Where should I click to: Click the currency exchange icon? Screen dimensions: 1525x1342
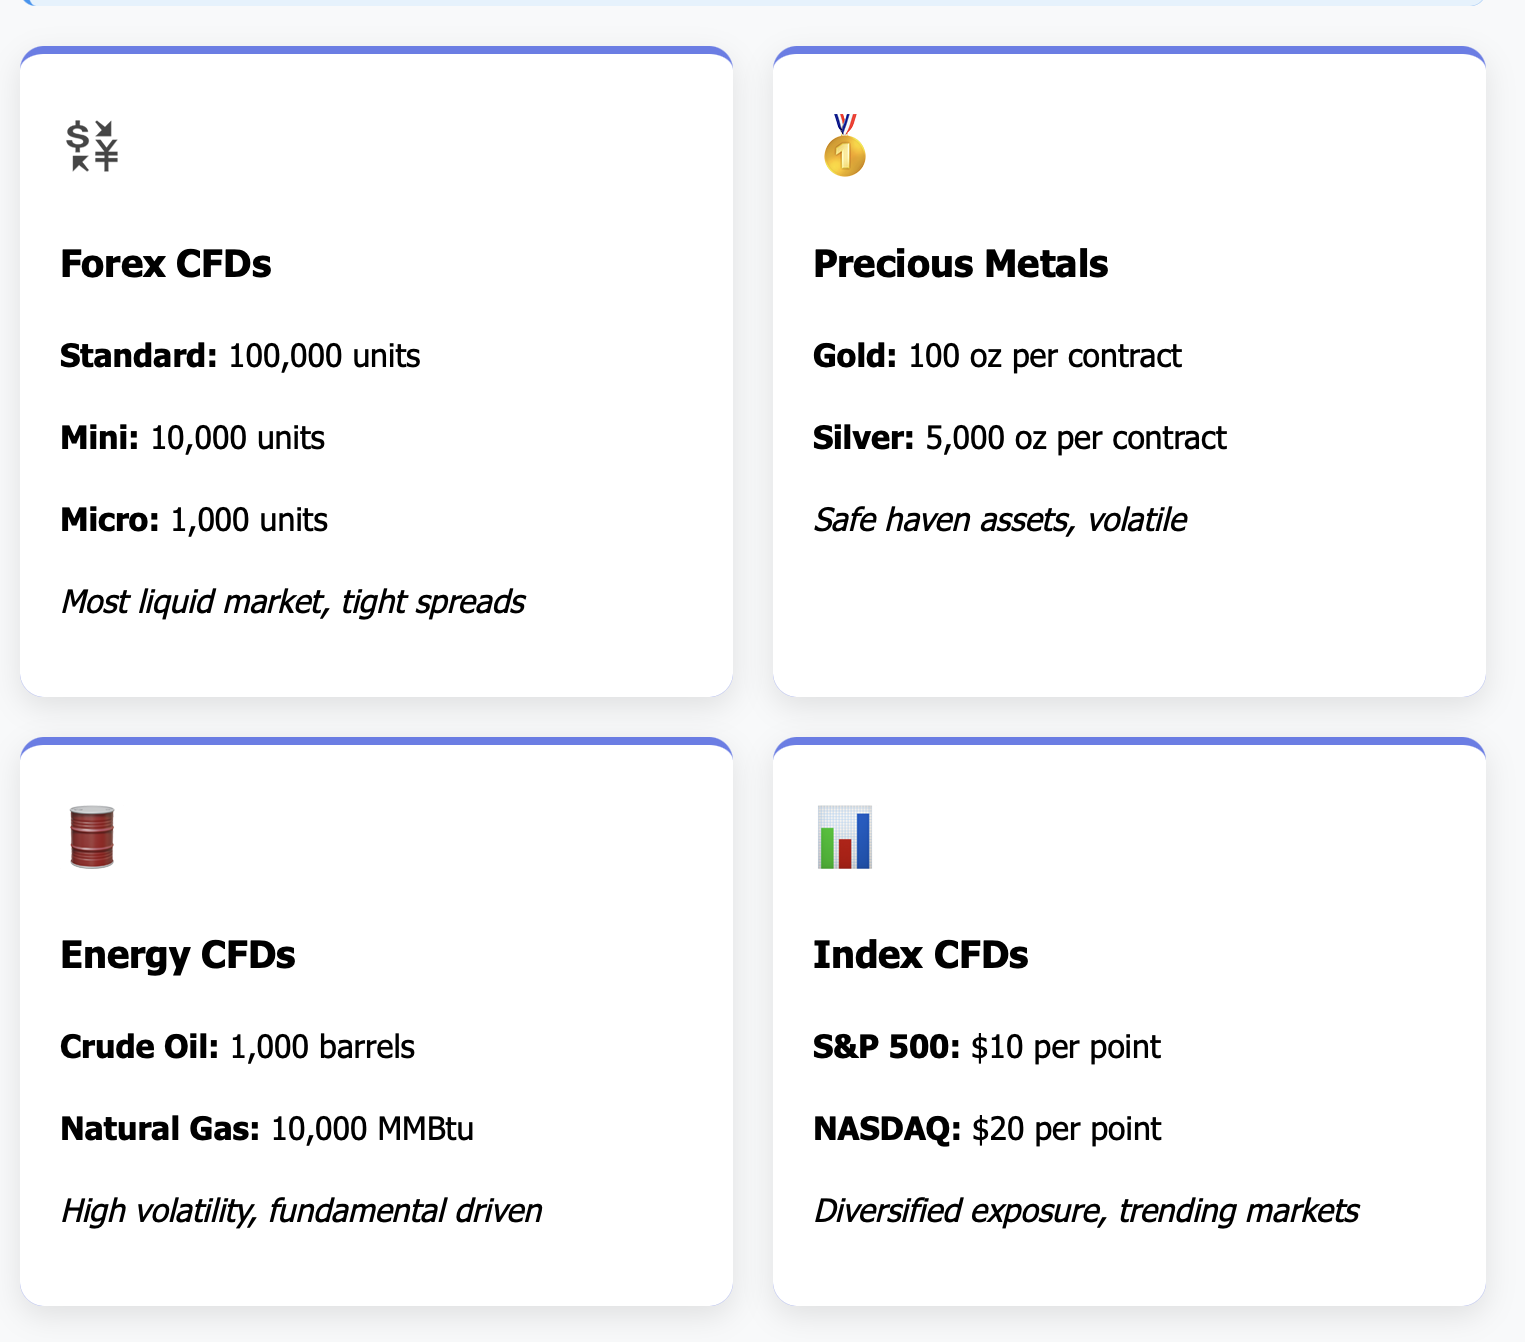point(92,146)
